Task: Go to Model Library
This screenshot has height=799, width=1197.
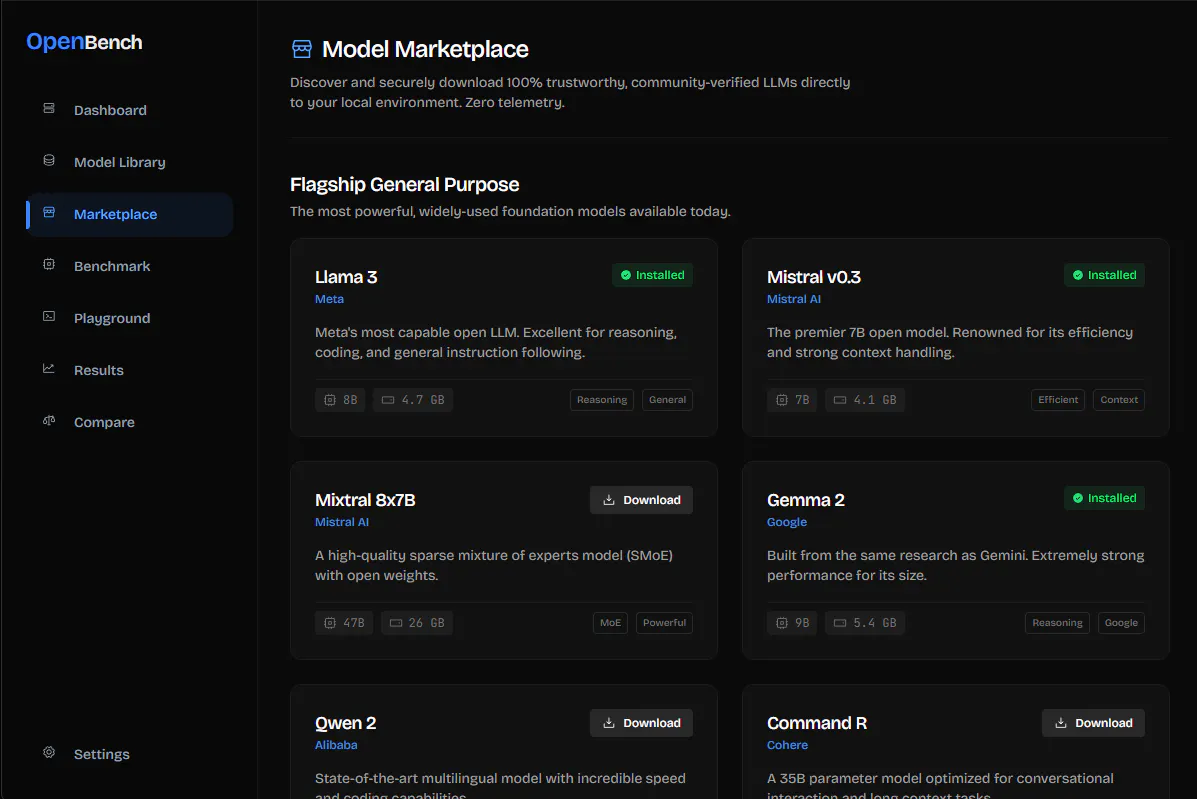Action: click(x=130, y=162)
